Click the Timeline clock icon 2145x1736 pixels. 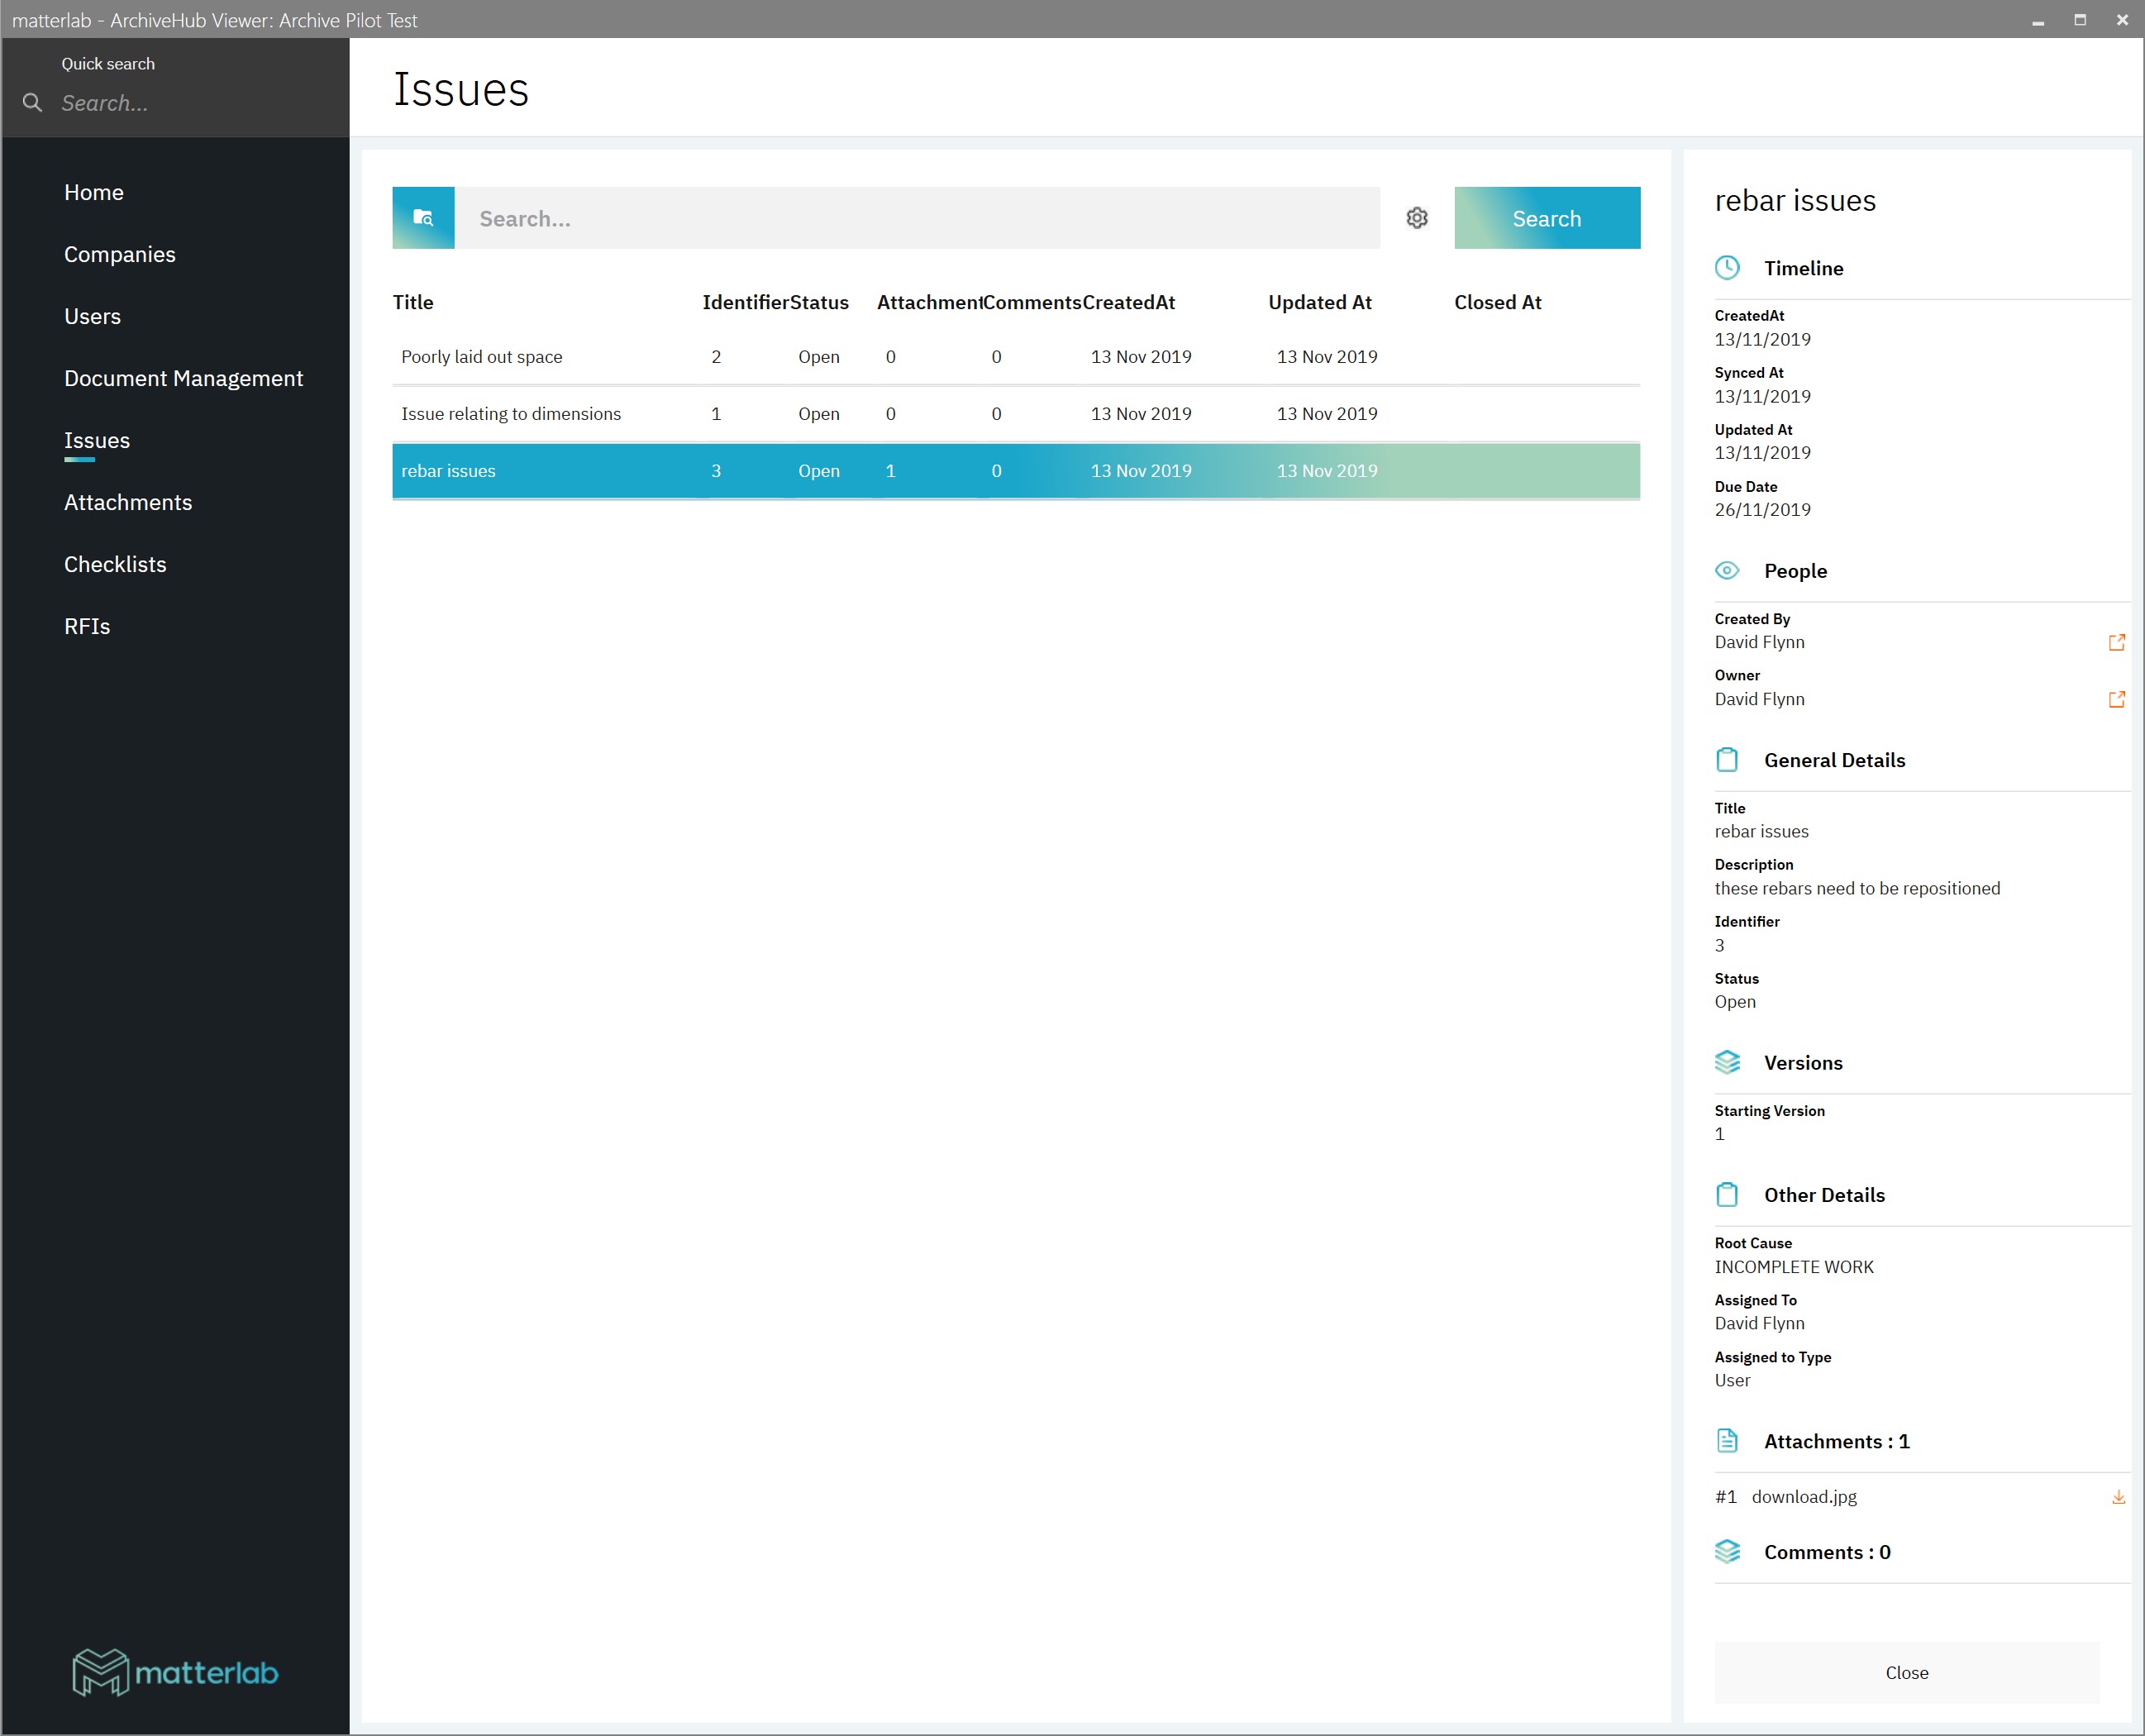point(1727,268)
